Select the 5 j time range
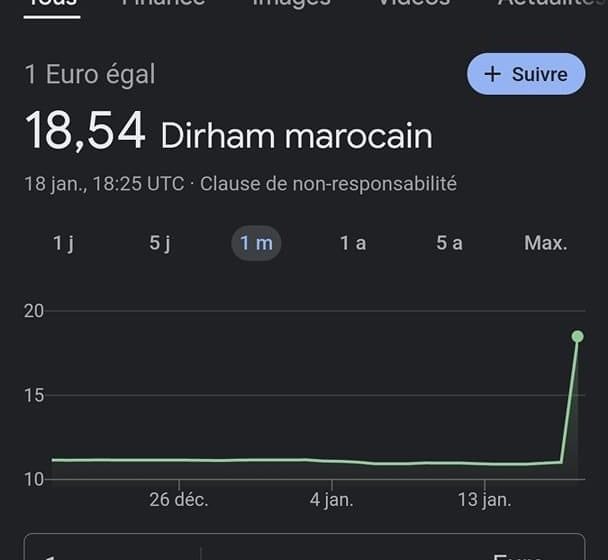This screenshot has width=608, height=560. [160, 243]
